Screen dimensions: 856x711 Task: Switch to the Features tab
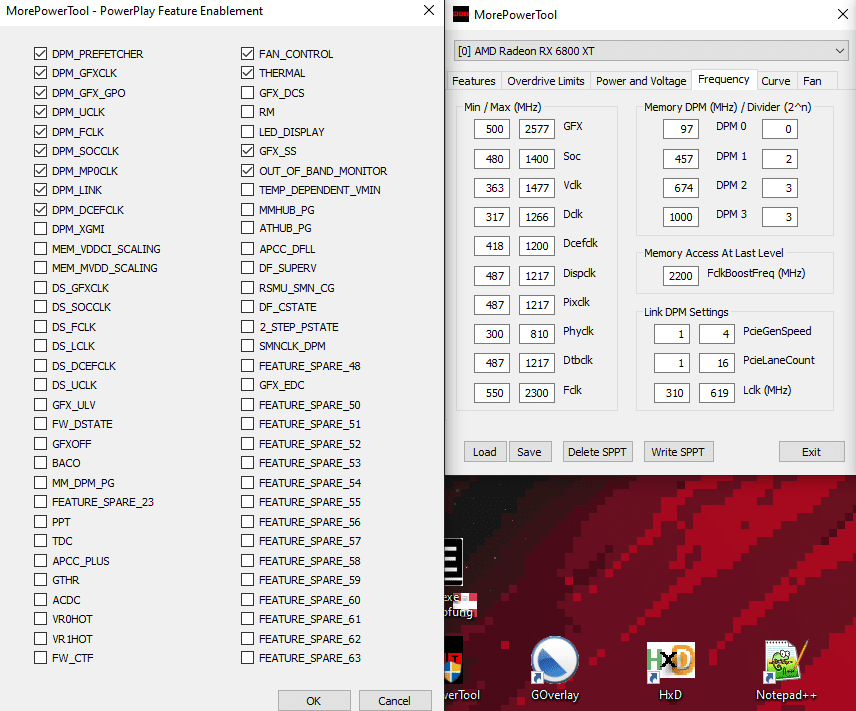pyautogui.click(x=473, y=81)
